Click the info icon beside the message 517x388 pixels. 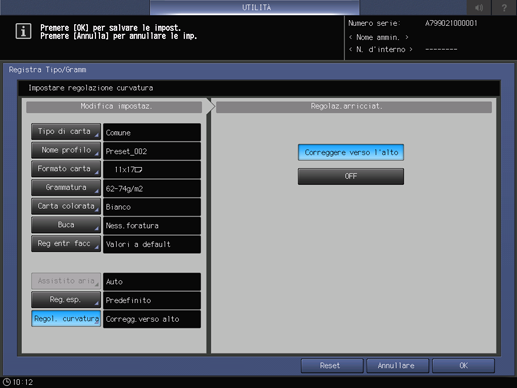(23, 31)
